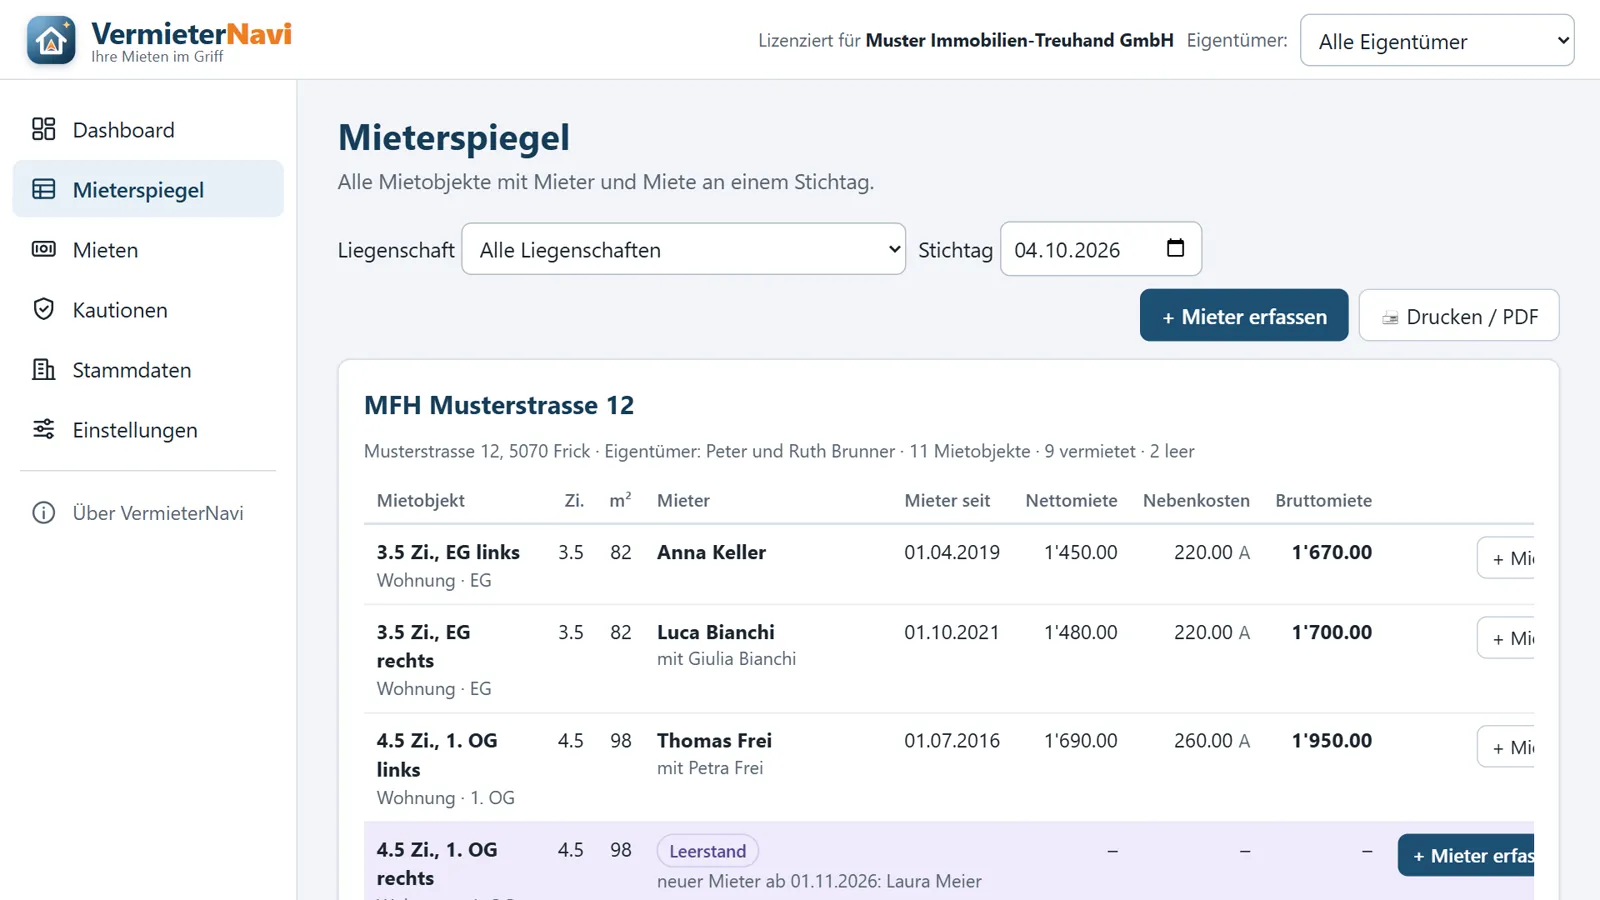Click Nettomiete value 1'690.00
1600x900 pixels.
(1081, 741)
